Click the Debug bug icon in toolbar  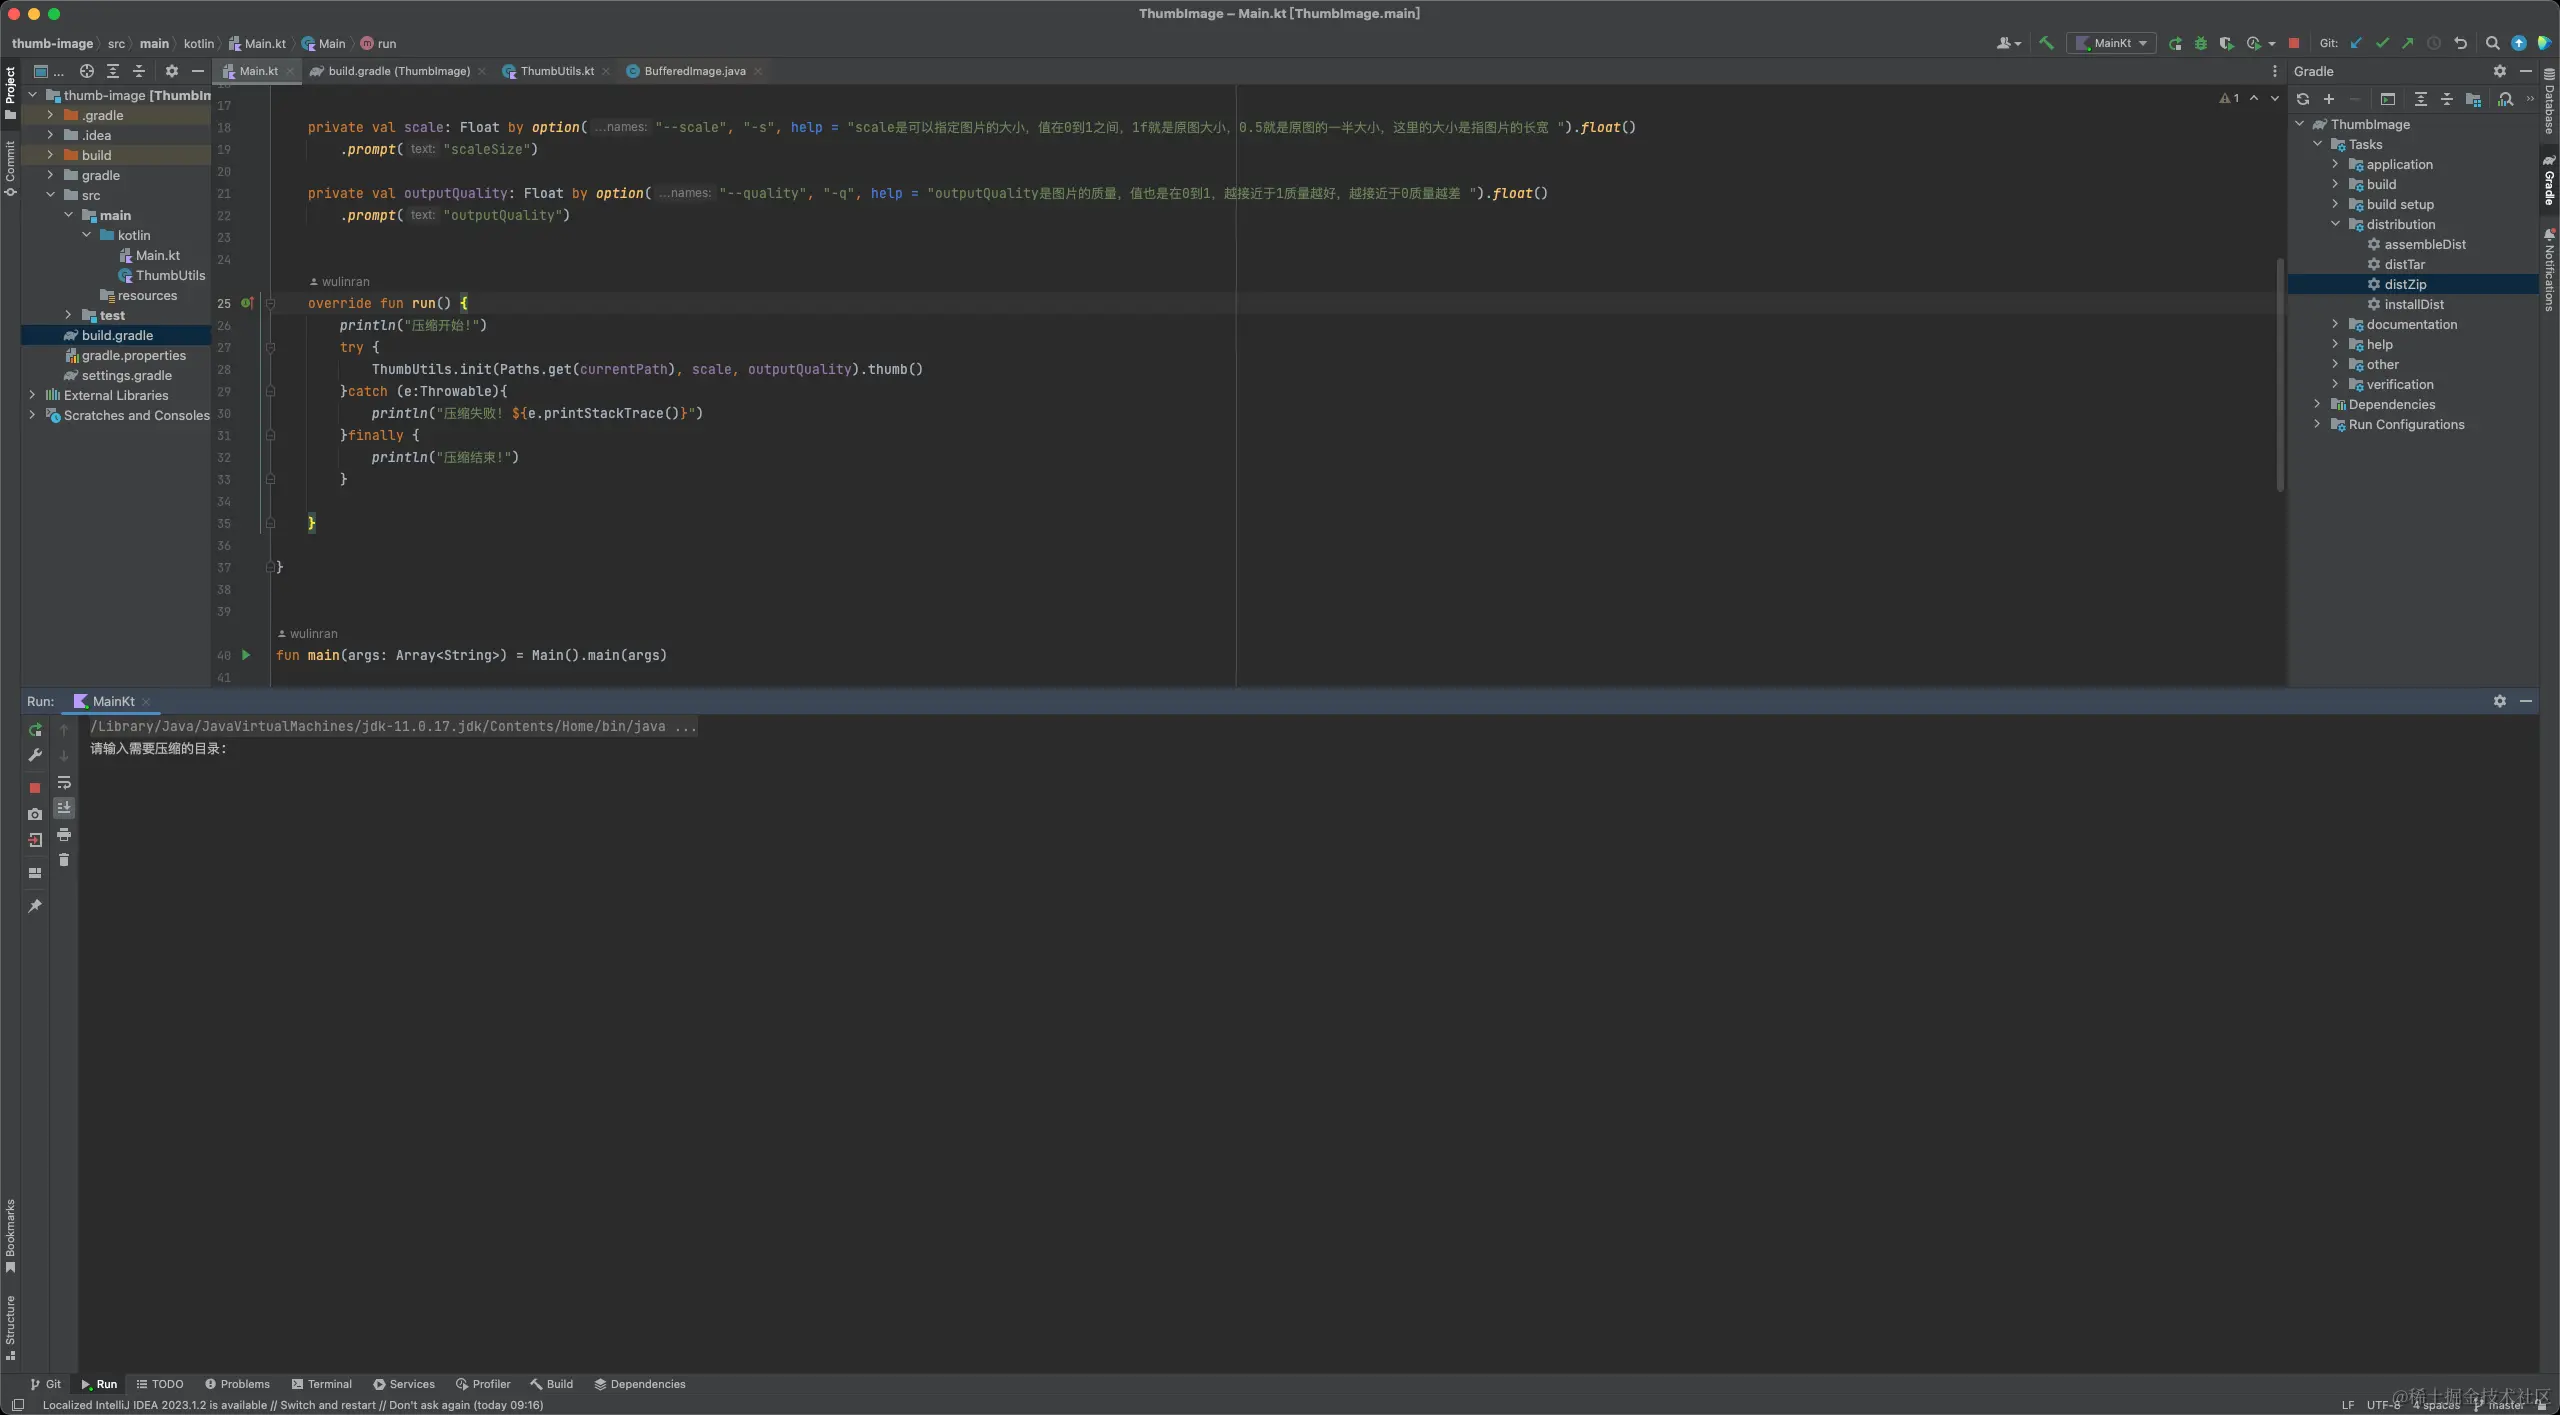coord(2200,43)
